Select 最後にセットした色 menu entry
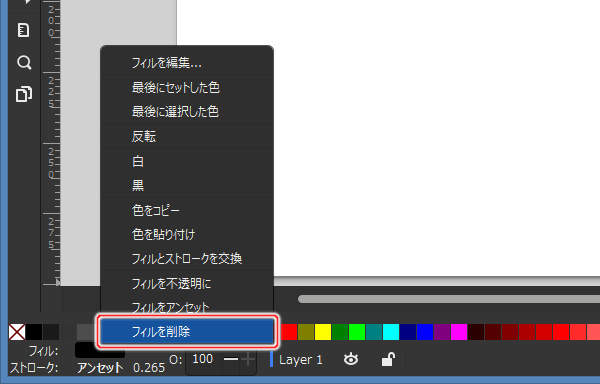 [x=187, y=88]
